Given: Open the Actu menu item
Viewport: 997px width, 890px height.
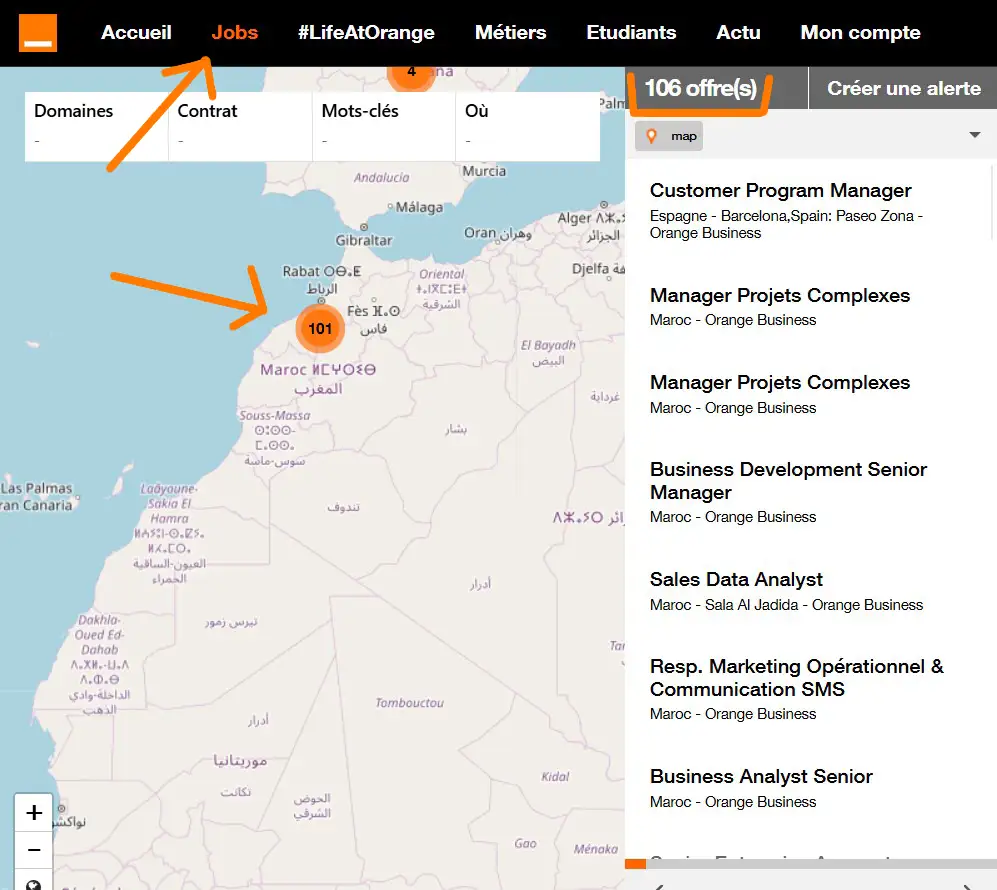Looking at the screenshot, I should [x=738, y=32].
